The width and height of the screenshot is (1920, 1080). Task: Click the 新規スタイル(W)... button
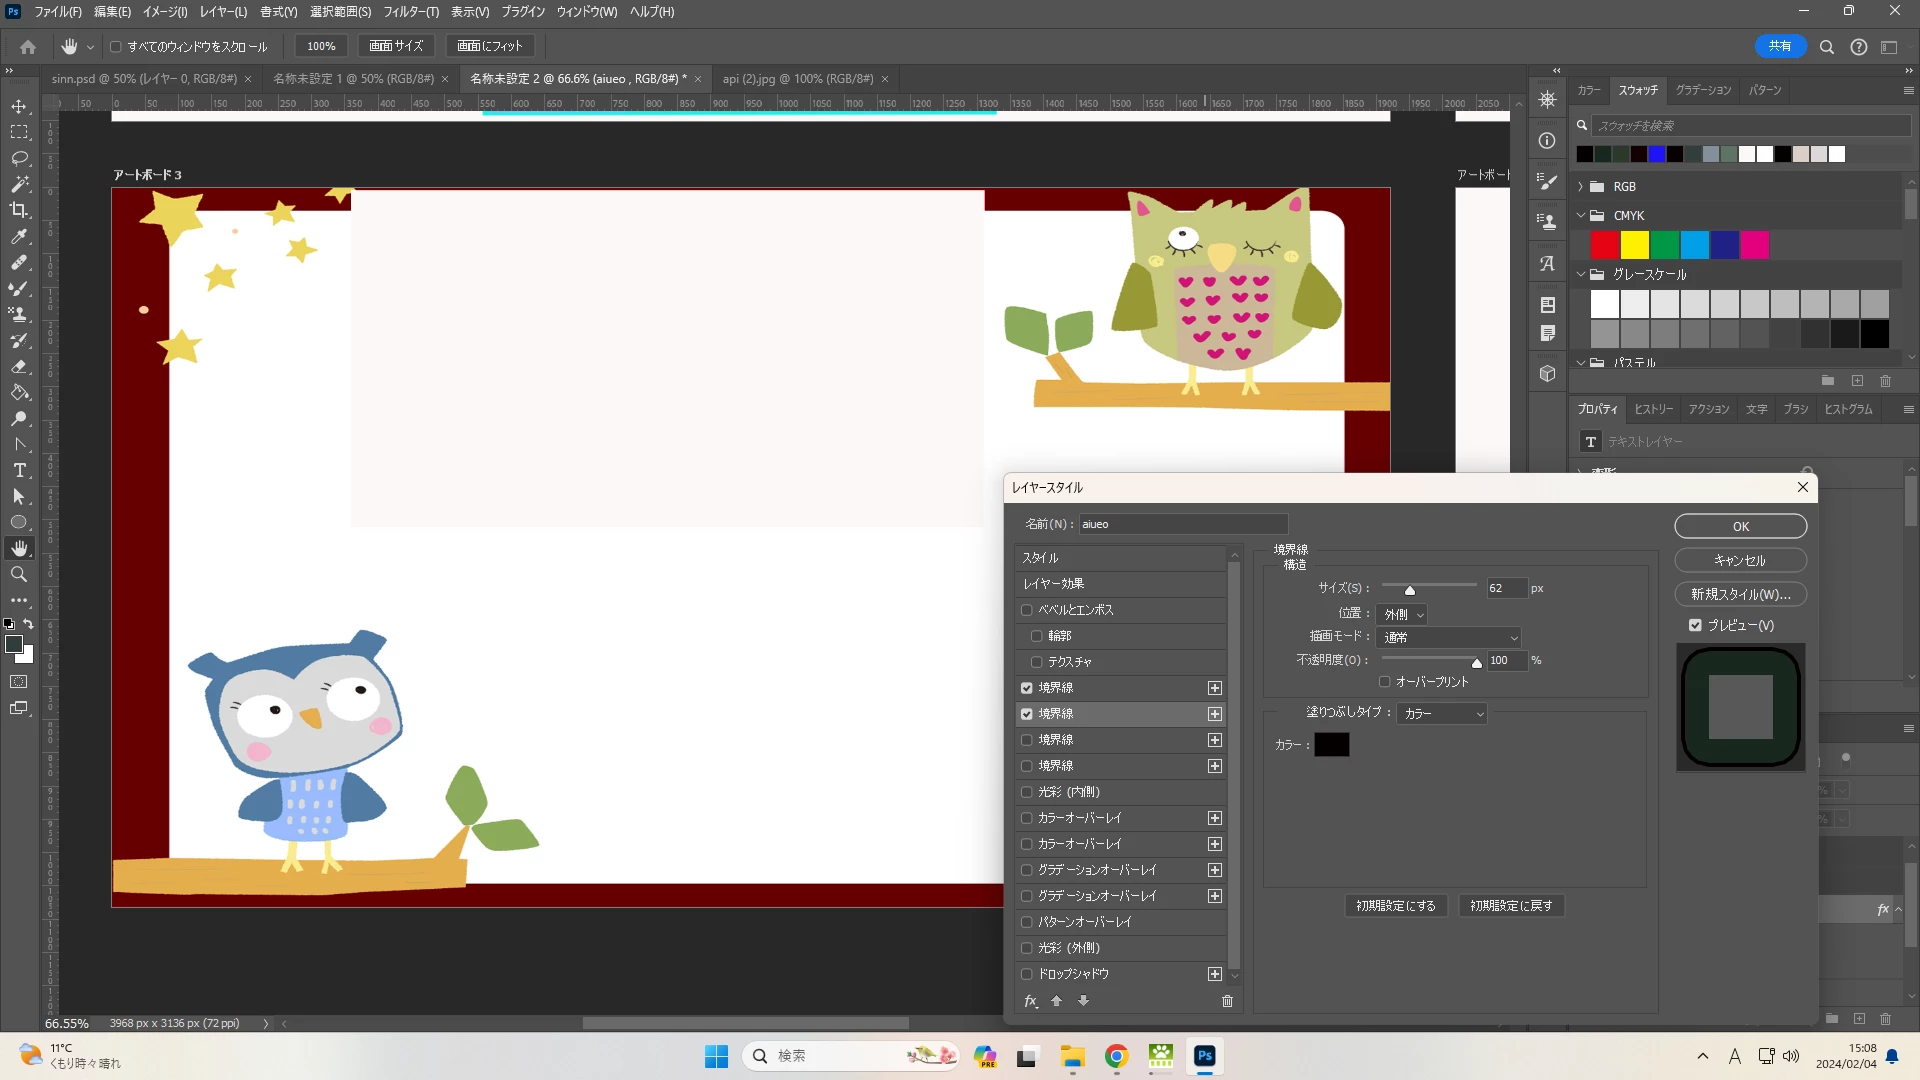[x=1740, y=594]
